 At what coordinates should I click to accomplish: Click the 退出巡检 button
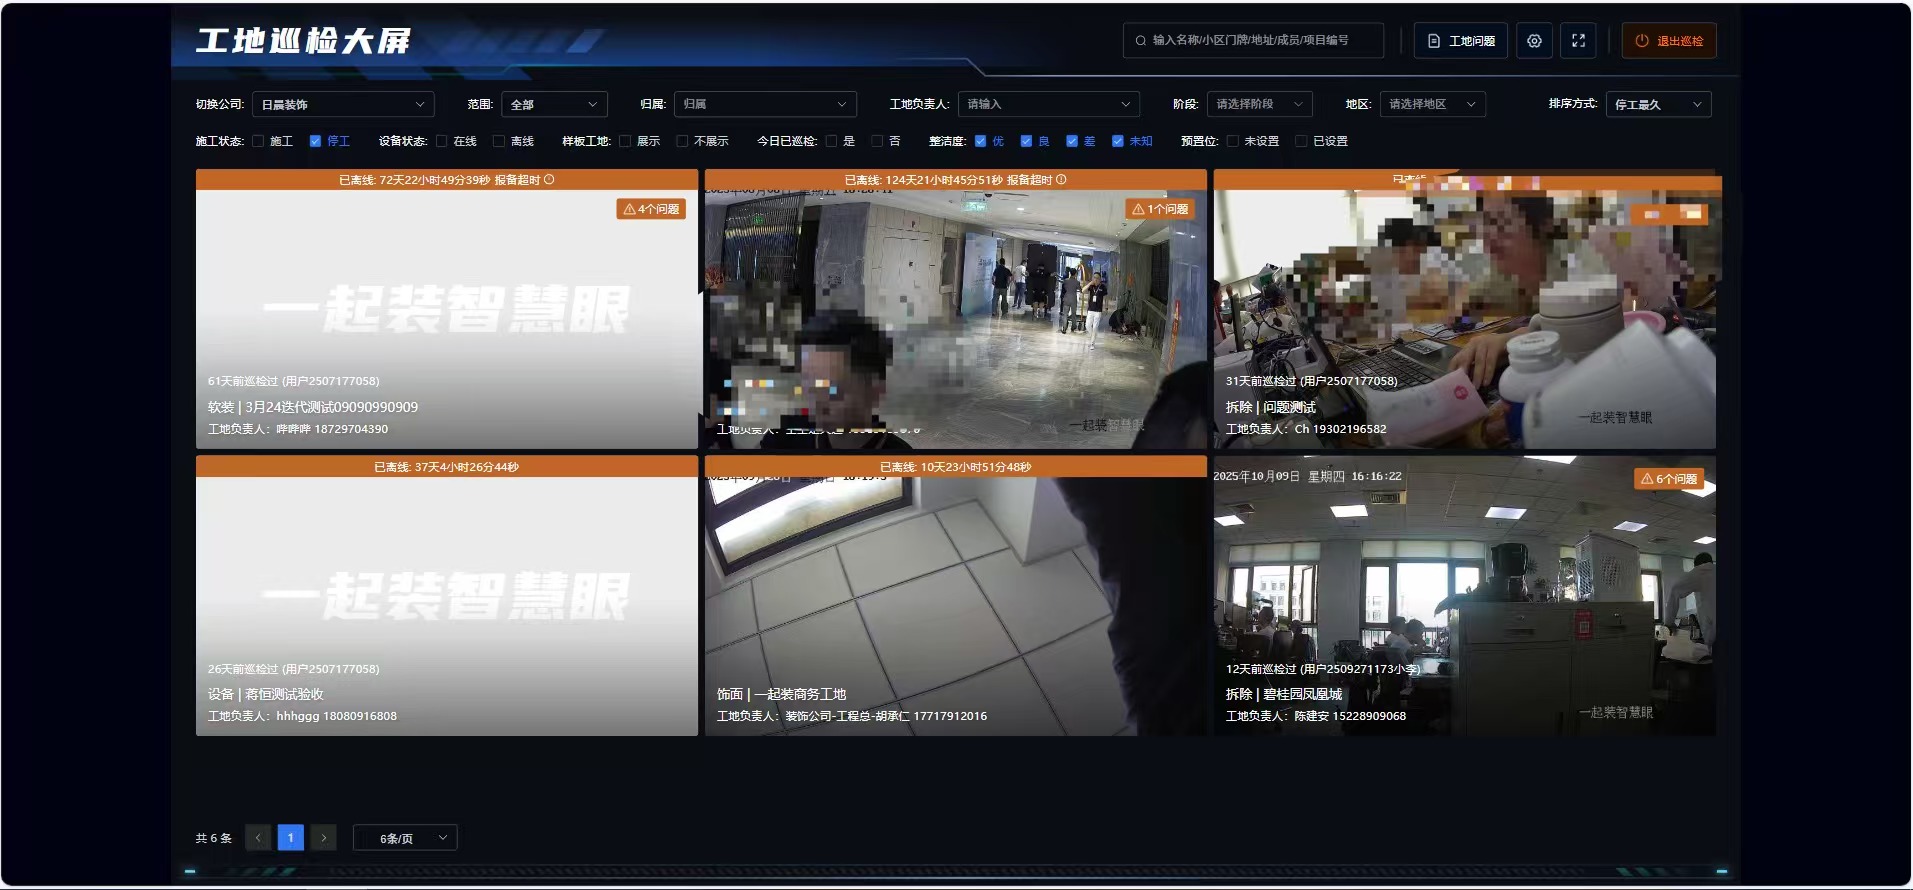click(1668, 41)
